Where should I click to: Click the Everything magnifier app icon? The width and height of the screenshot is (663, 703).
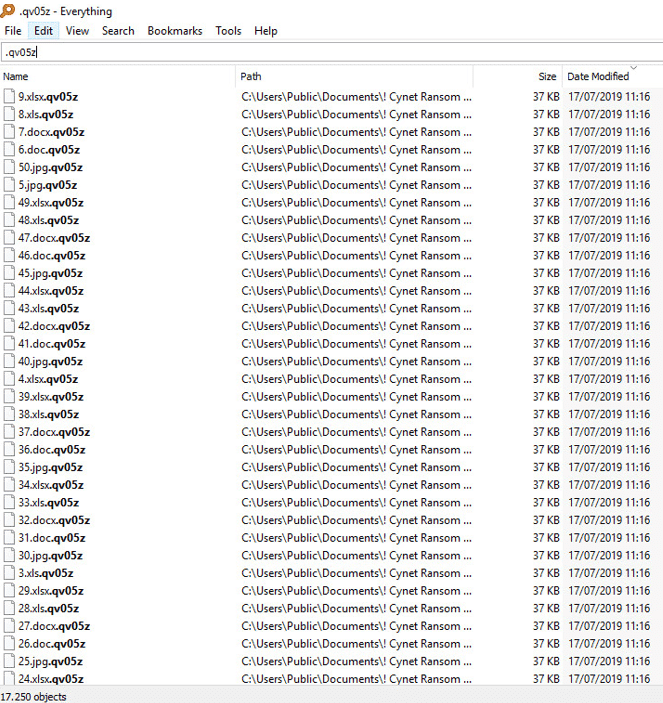coord(7,10)
